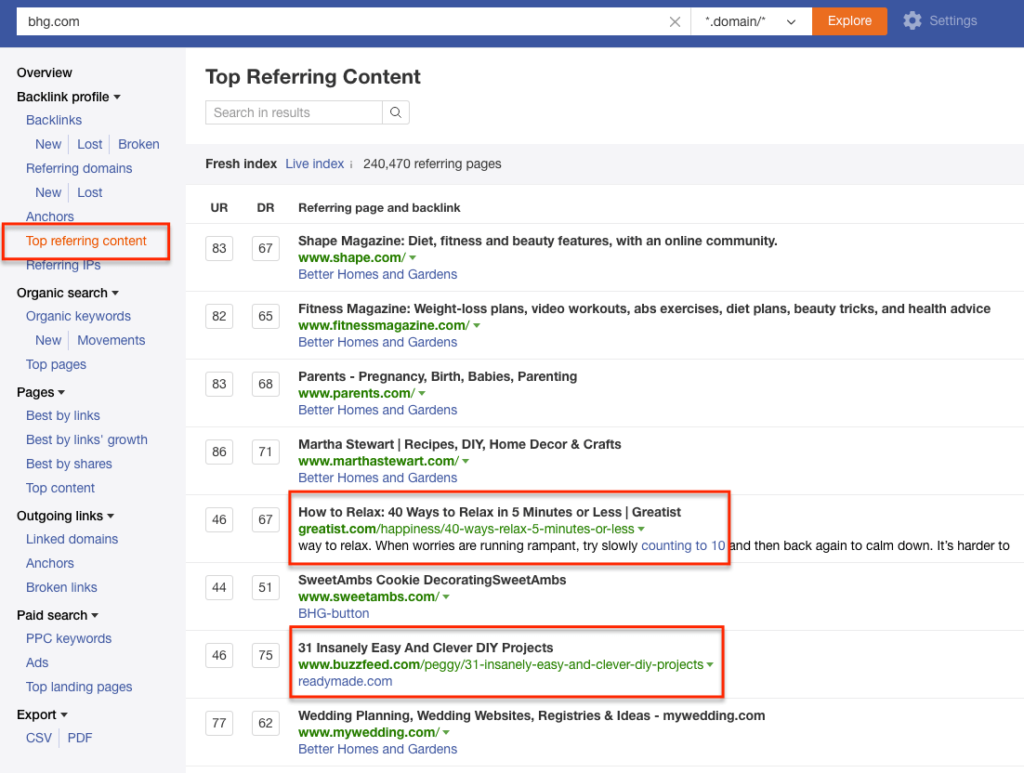Open Best by links' growth
This screenshot has width=1024, height=773.
point(87,439)
